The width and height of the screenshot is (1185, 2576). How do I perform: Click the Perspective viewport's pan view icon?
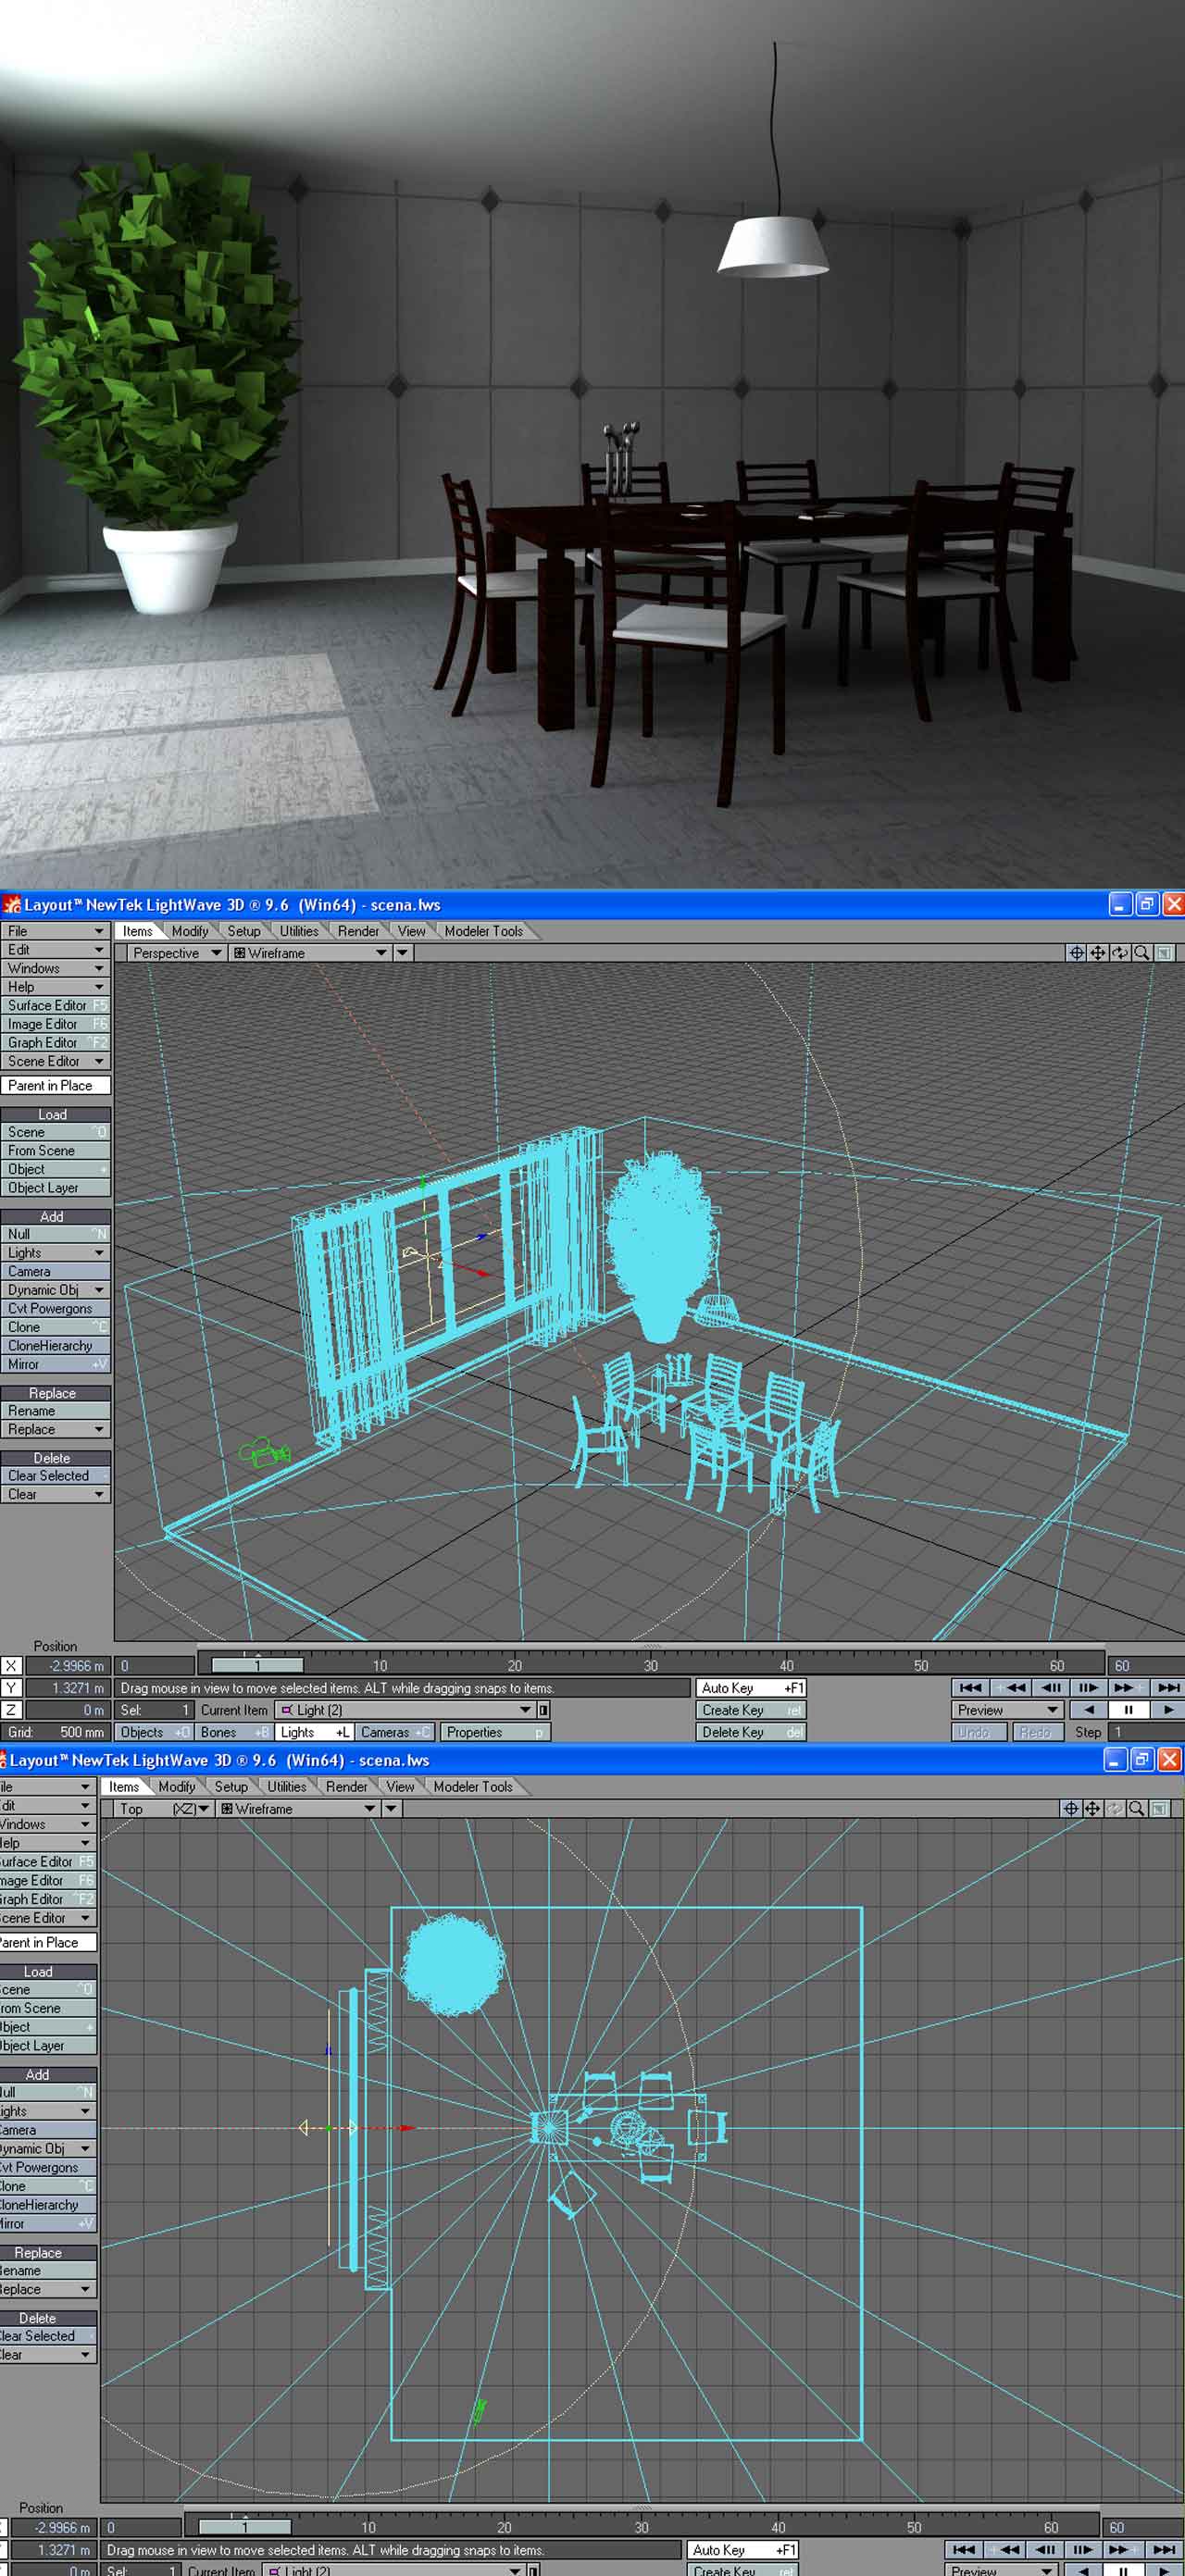pyautogui.click(x=1098, y=953)
